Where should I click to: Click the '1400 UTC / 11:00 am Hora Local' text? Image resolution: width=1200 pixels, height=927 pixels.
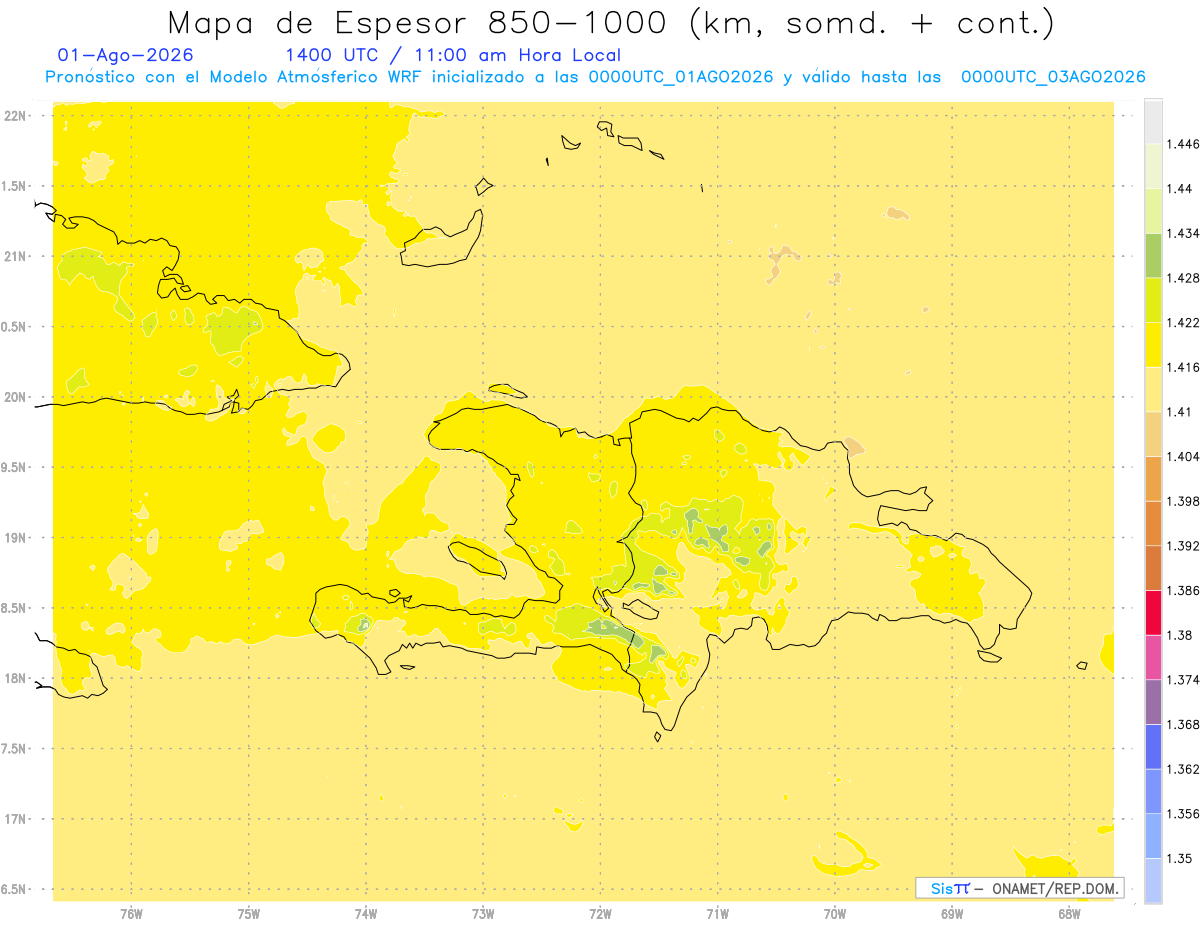453,55
